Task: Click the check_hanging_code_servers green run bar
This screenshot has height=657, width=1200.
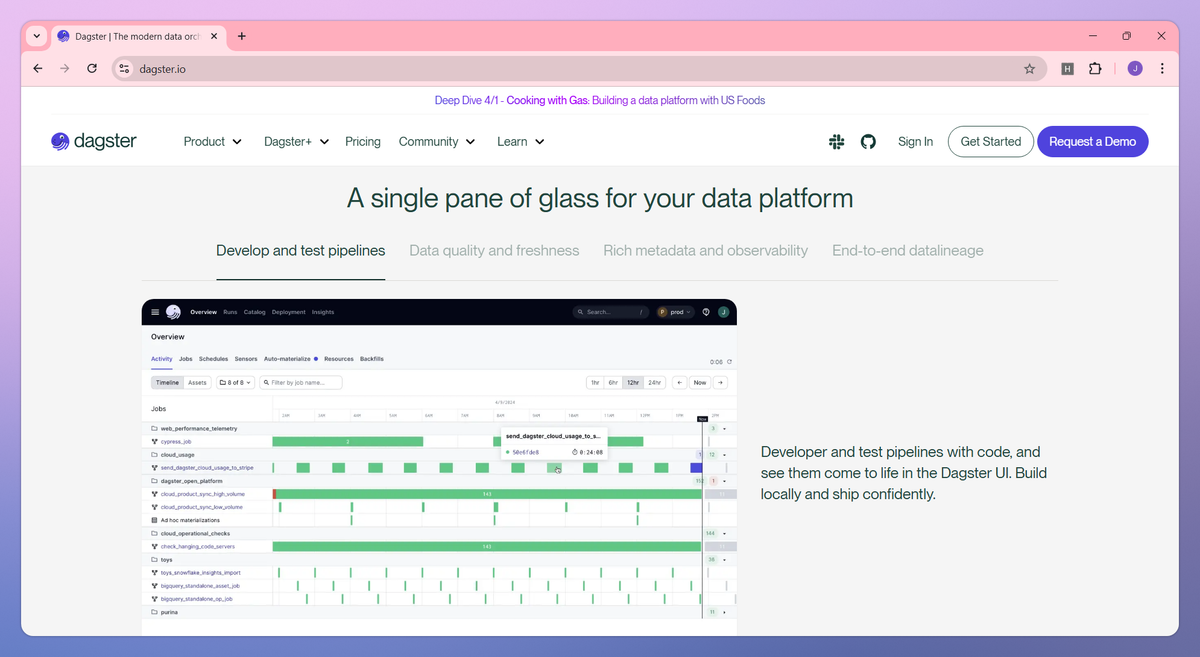Action: 487,546
